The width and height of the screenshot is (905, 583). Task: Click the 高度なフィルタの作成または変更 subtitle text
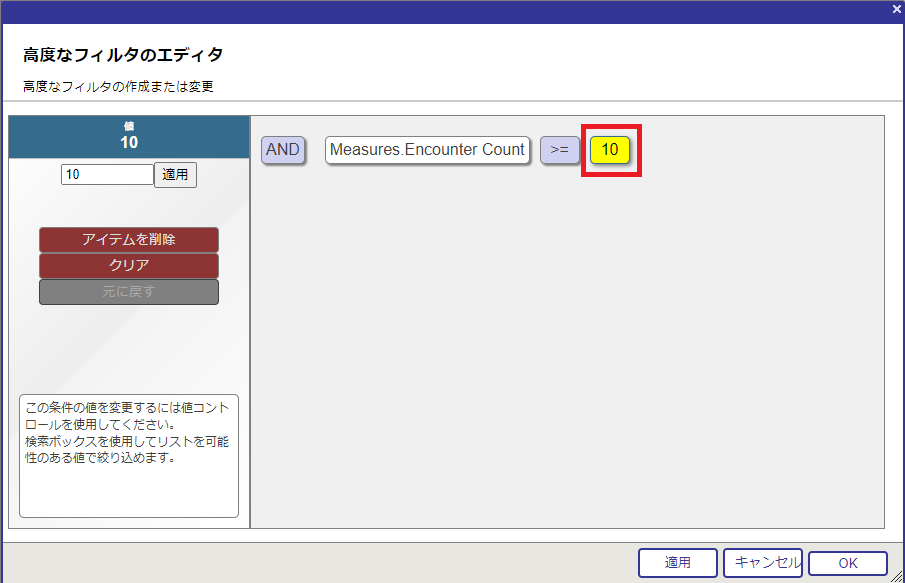(118, 87)
